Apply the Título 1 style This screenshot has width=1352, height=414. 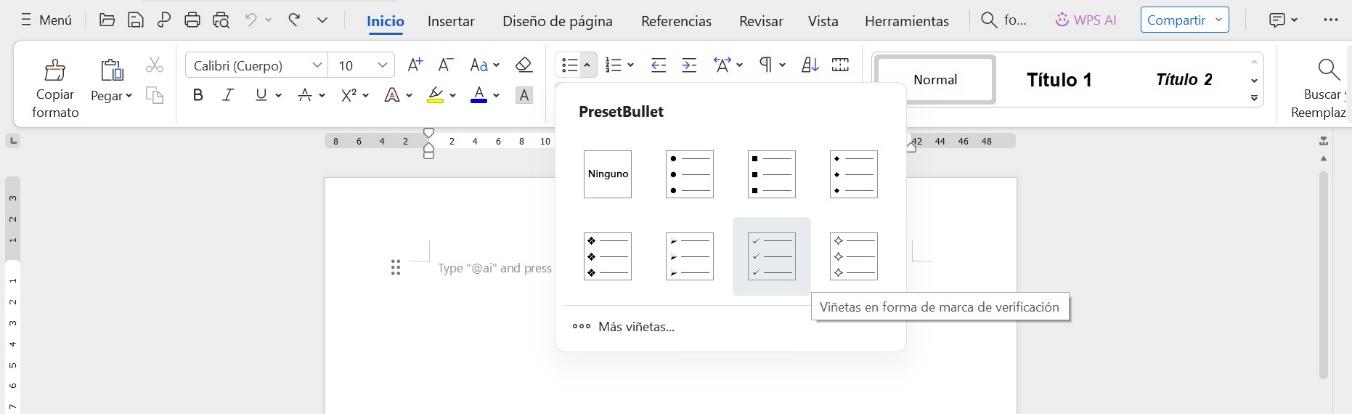[x=1059, y=80]
